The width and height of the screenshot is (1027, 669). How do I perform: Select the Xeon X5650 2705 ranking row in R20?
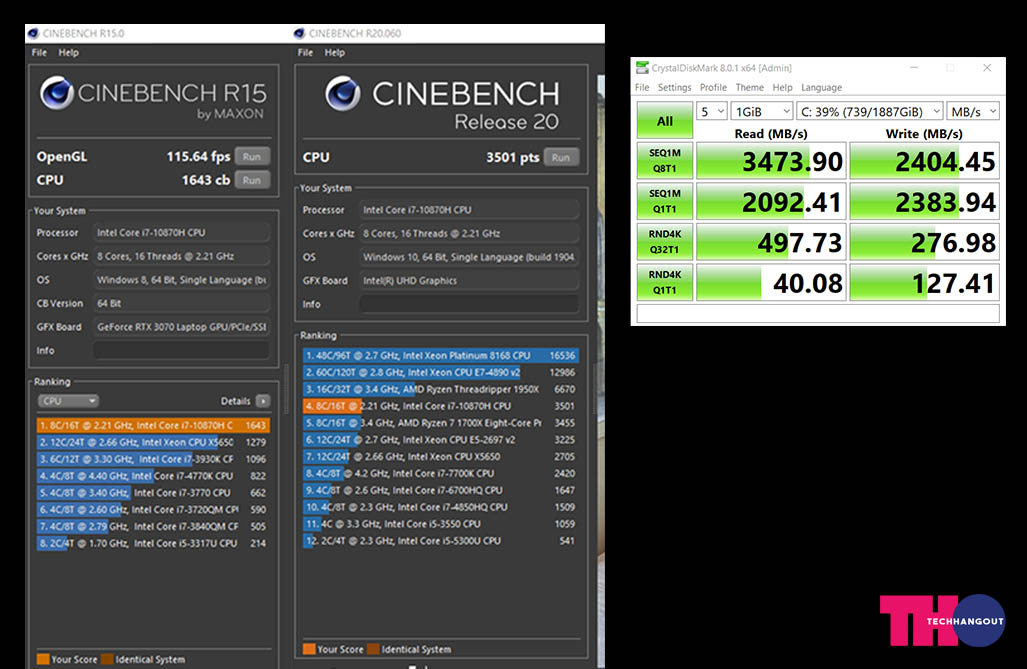(x=441, y=457)
